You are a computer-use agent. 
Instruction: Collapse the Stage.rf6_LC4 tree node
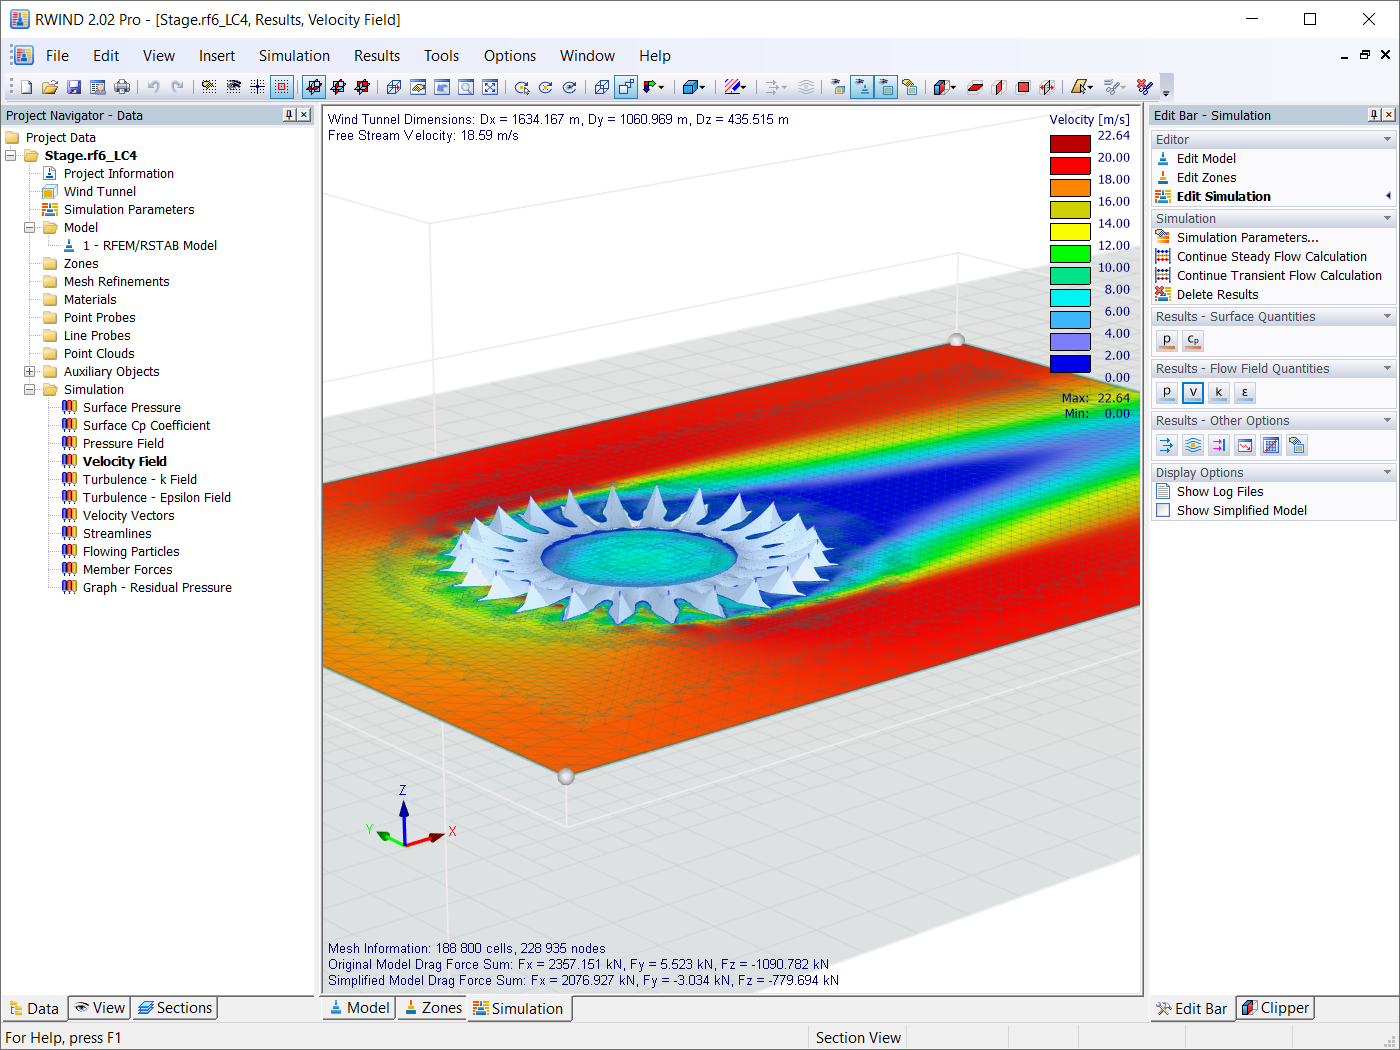coord(11,155)
